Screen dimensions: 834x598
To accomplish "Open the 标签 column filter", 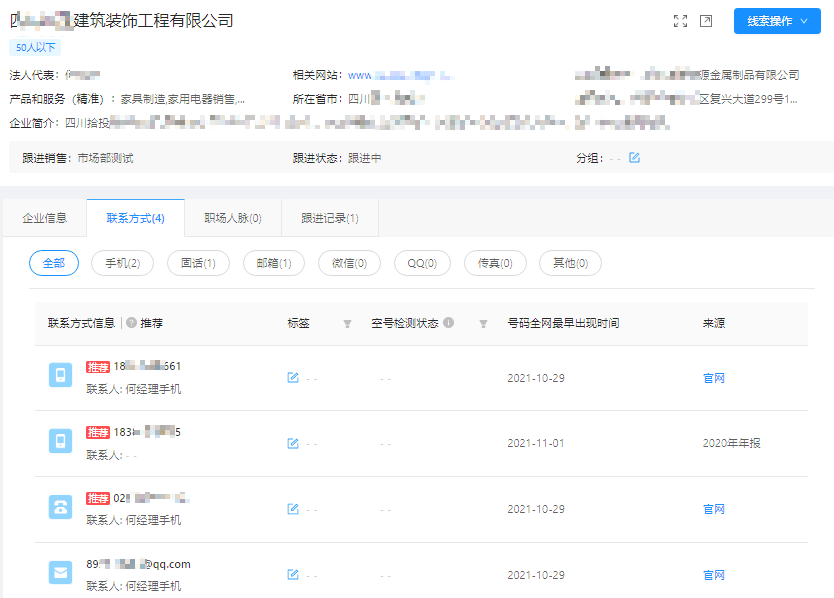I will (347, 324).
